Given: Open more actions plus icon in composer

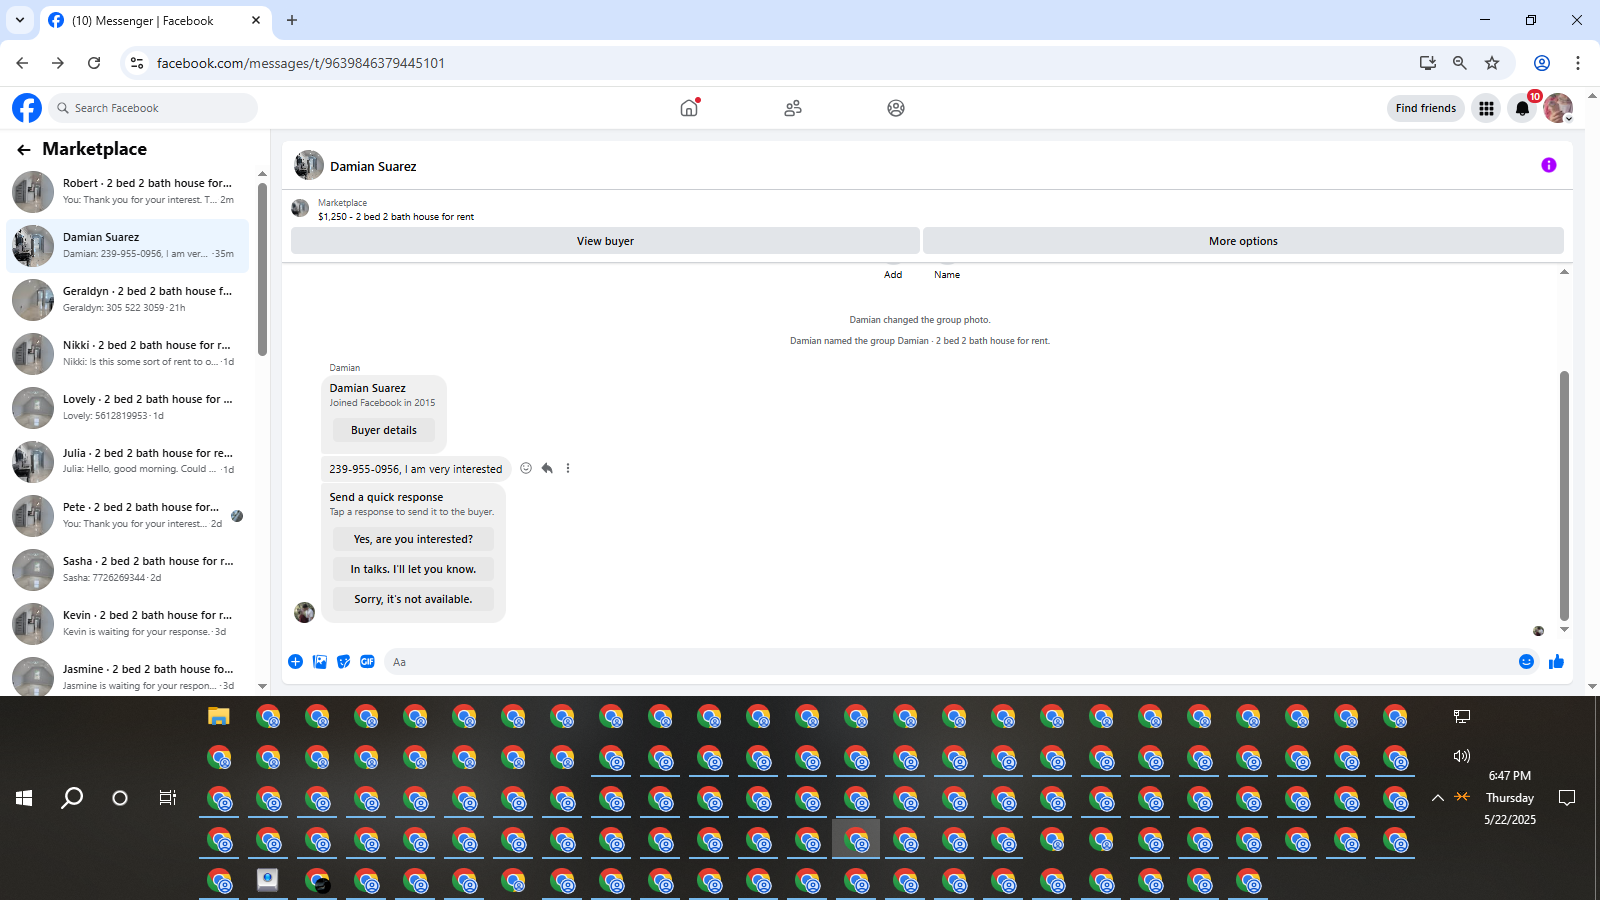Looking at the screenshot, I should point(295,662).
